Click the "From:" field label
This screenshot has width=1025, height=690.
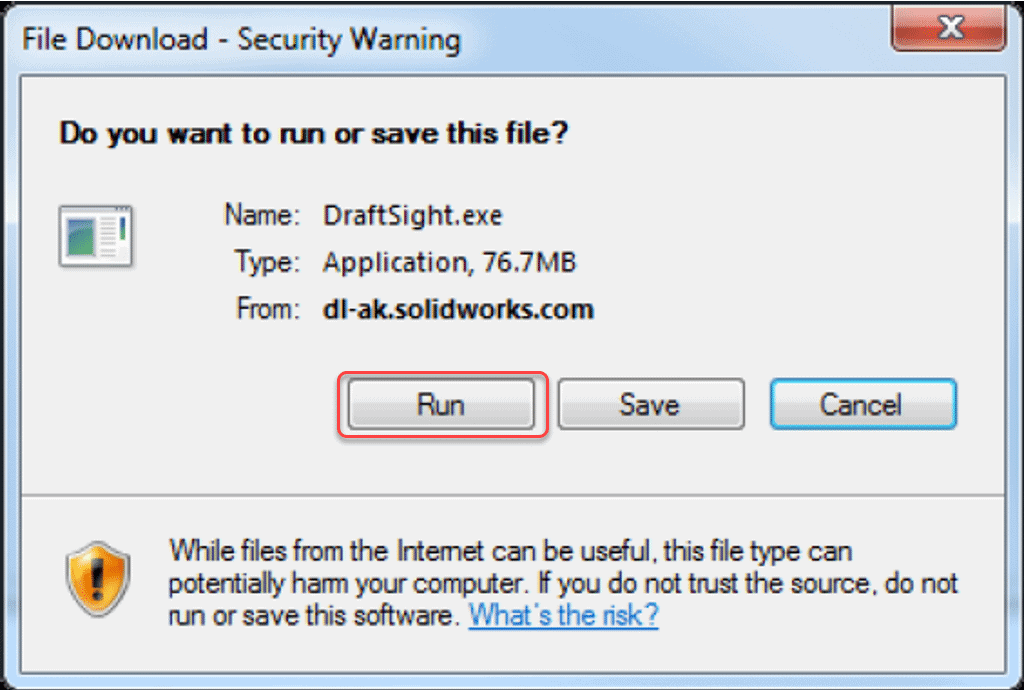click(267, 309)
